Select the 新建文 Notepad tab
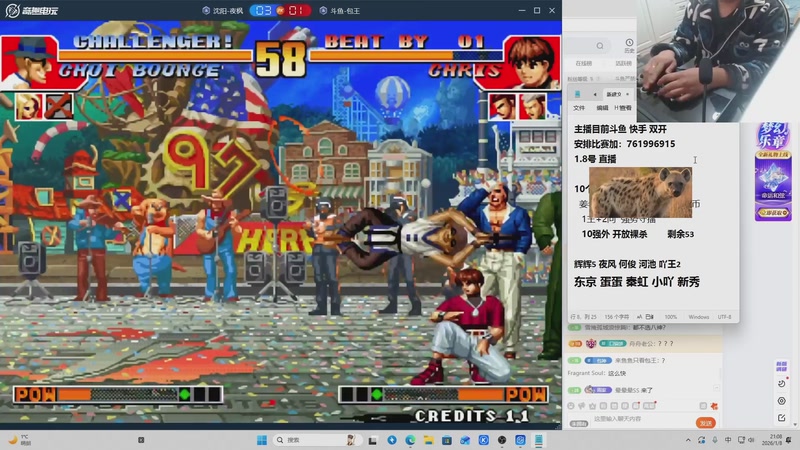The image size is (800, 450). click(613, 94)
